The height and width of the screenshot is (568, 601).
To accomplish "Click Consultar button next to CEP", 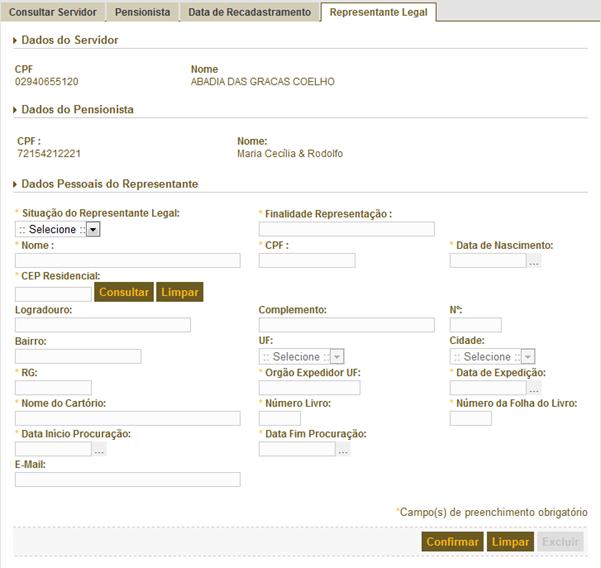I will (x=124, y=293).
